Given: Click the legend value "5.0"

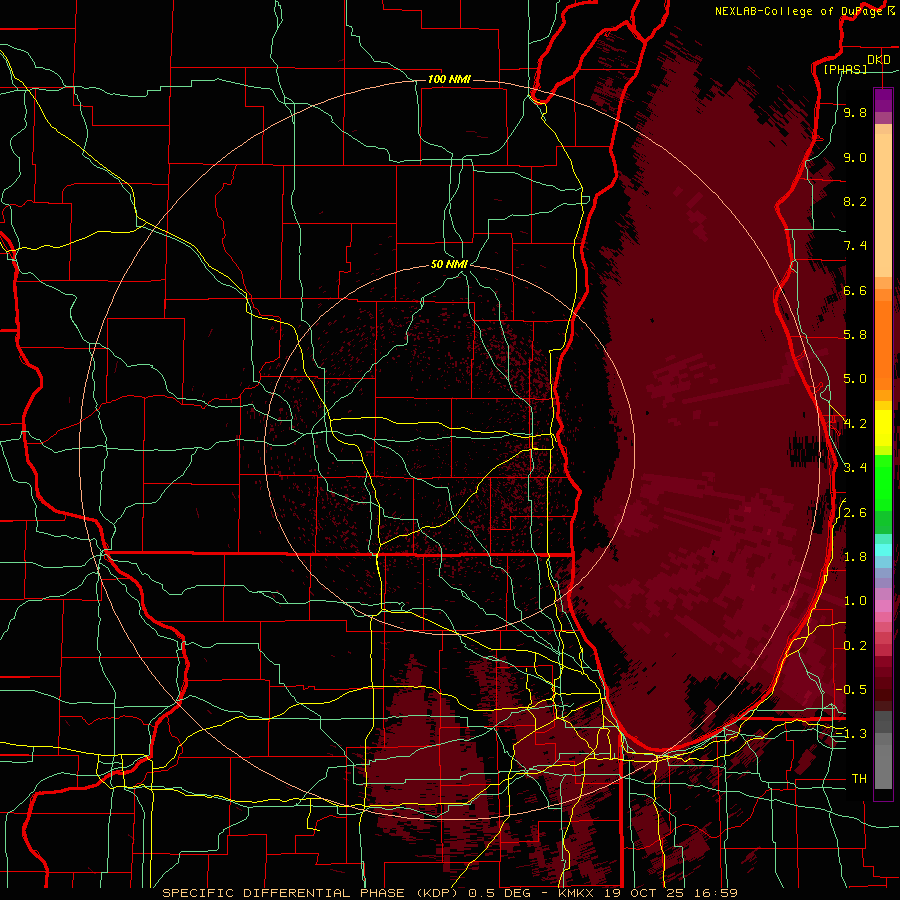Looking at the screenshot, I should click(x=855, y=379).
